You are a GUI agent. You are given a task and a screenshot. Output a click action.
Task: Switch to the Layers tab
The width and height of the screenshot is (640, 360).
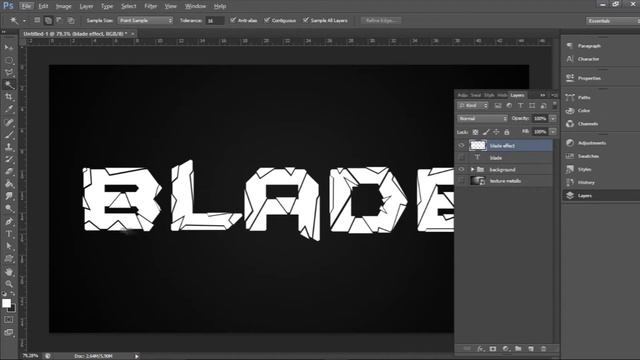tap(517, 95)
